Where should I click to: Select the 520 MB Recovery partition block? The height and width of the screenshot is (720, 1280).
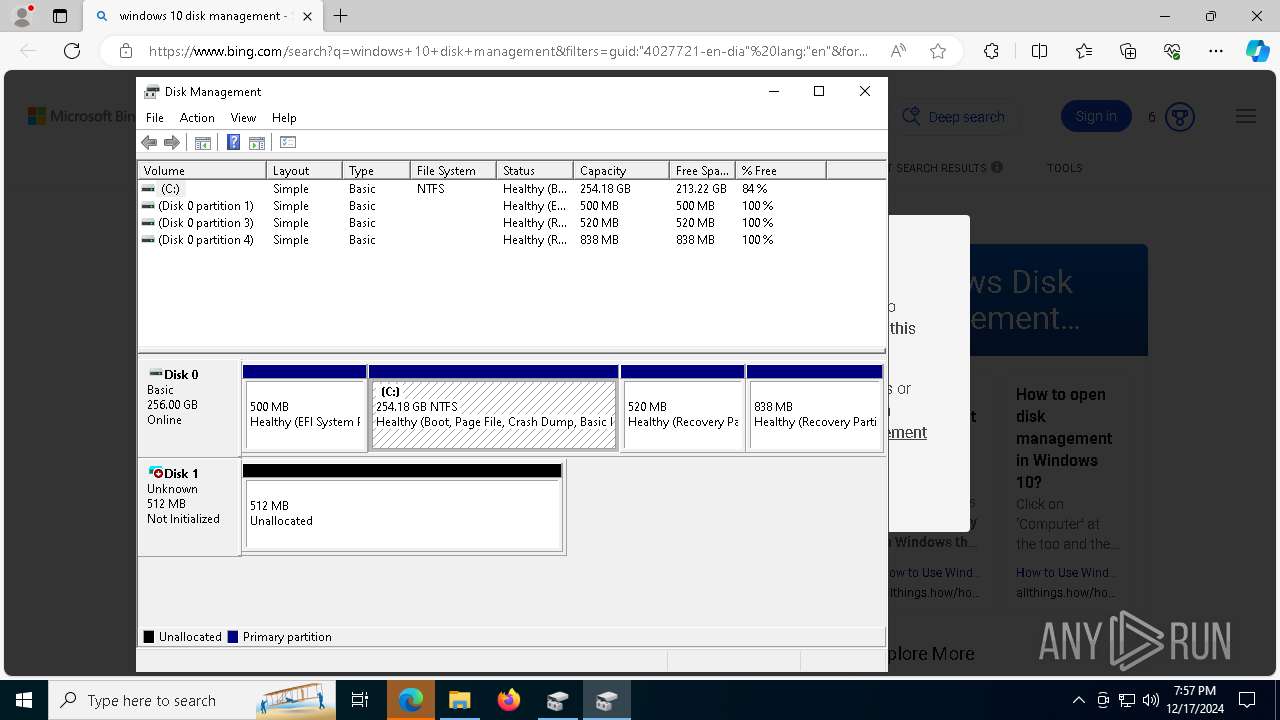(683, 408)
